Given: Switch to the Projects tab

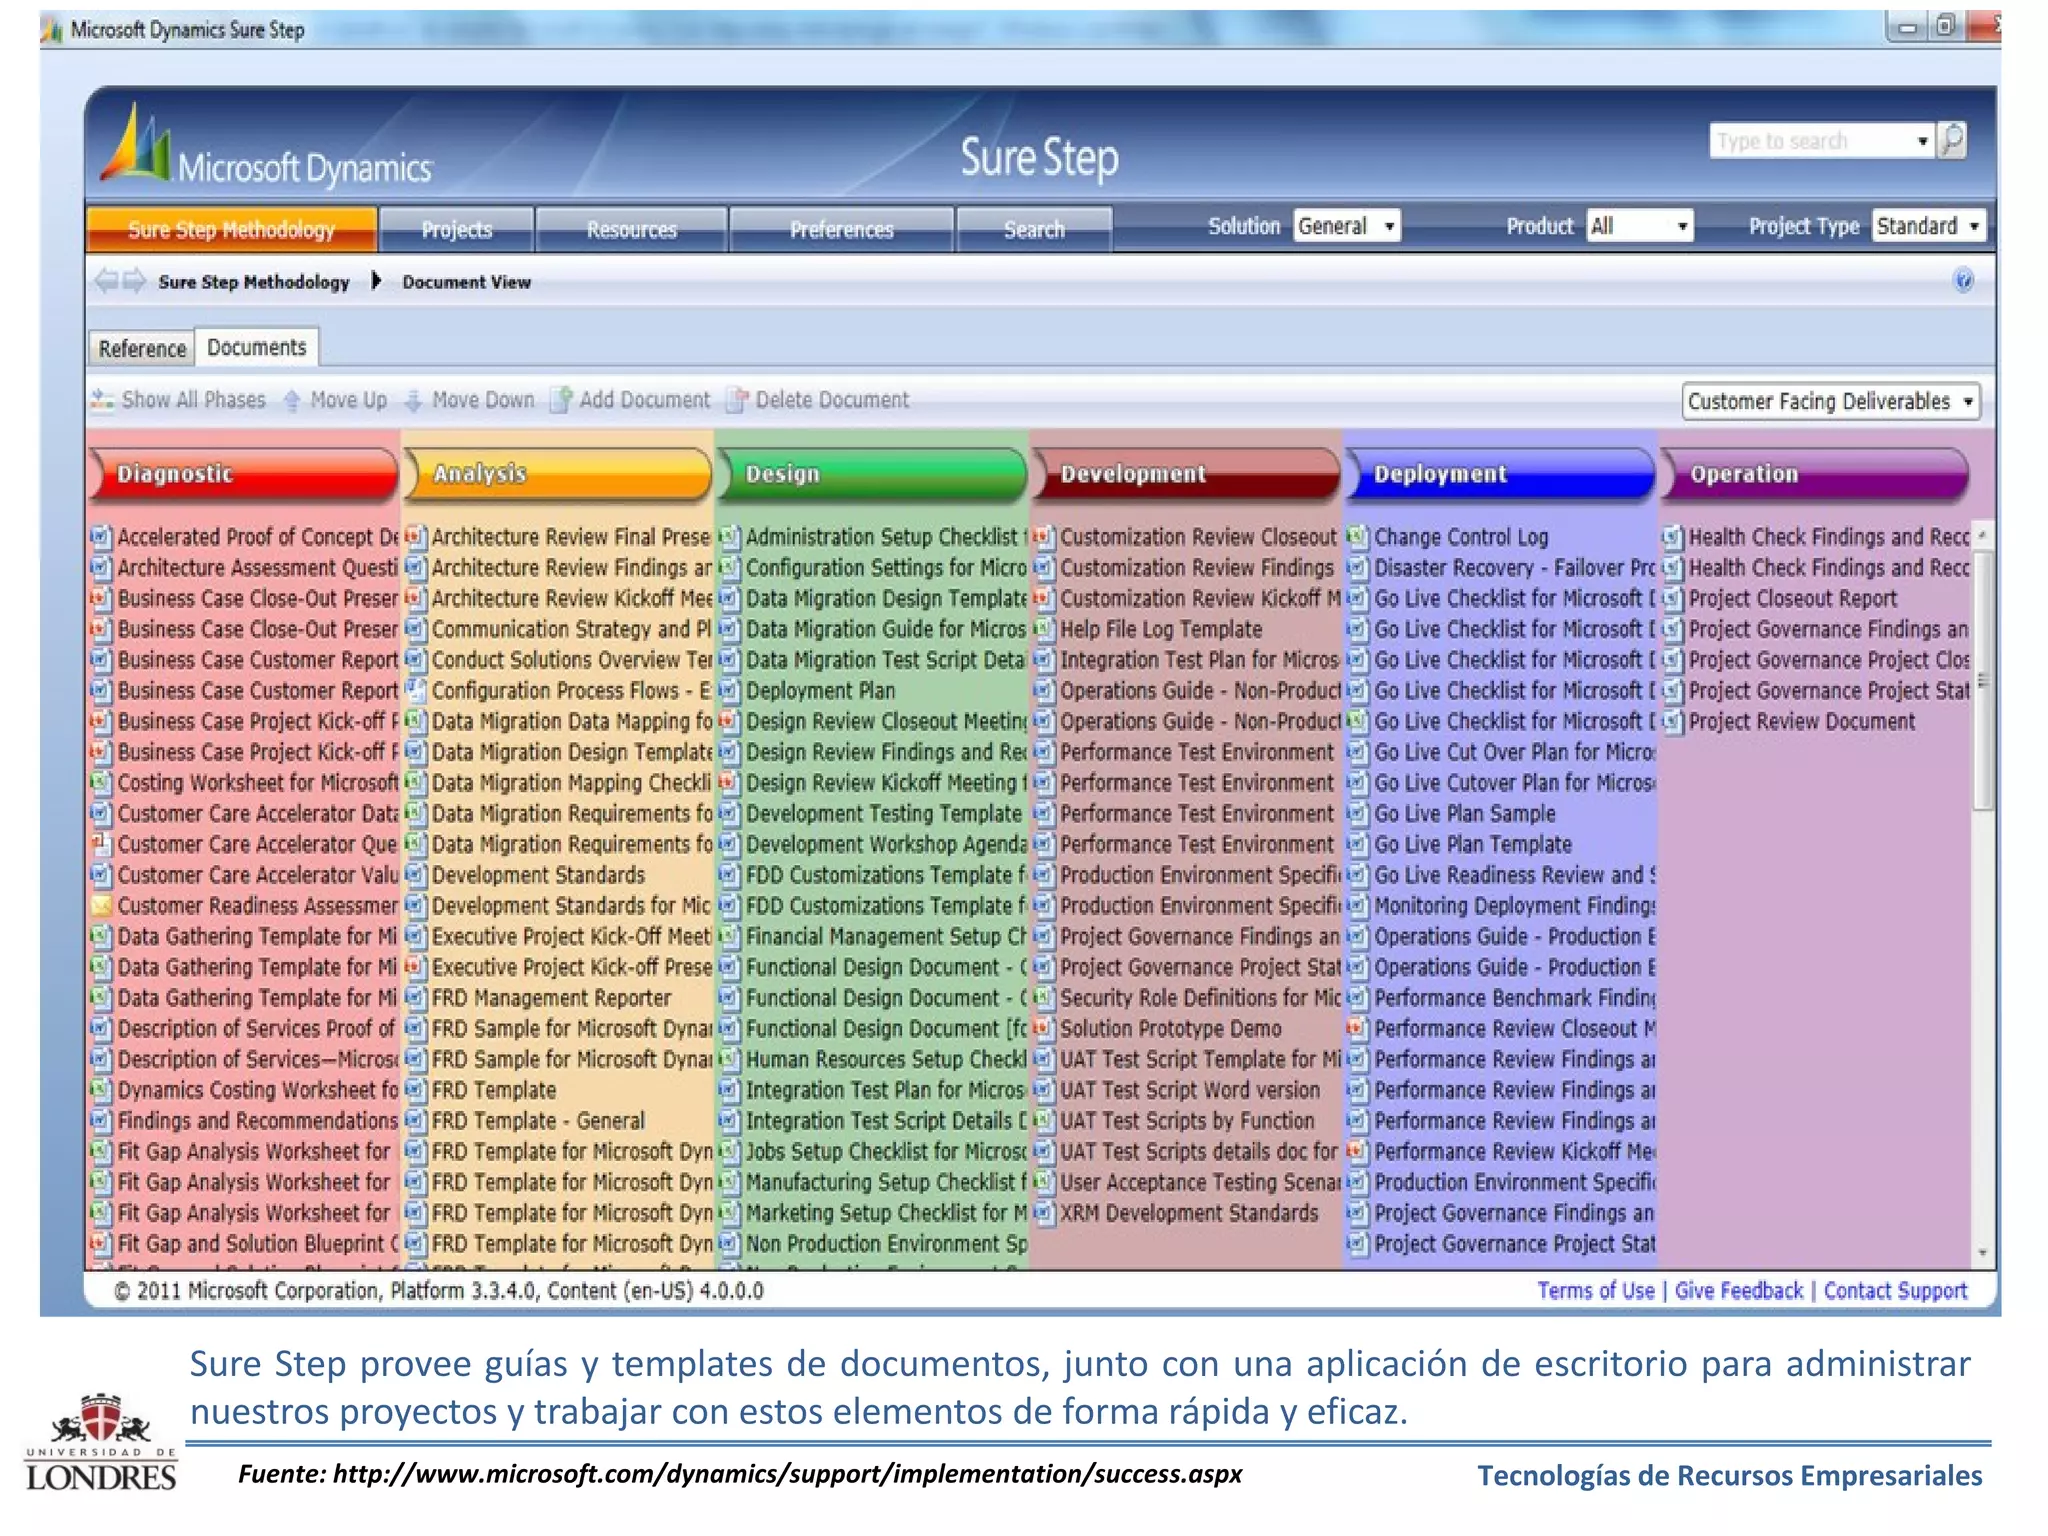Looking at the screenshot, I should click(x=457, y=229).
